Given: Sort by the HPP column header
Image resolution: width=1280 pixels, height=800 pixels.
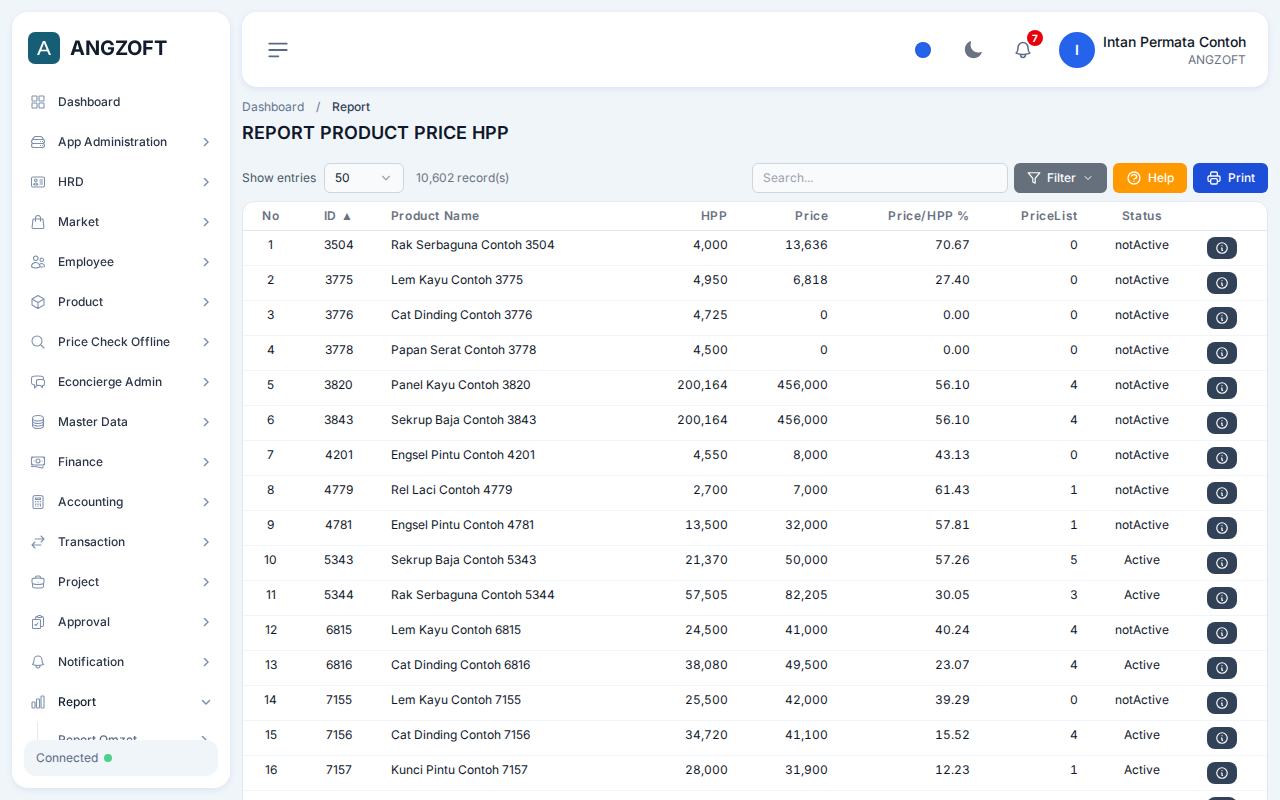Looking at the screenshot, I should (x=714, y=216).
